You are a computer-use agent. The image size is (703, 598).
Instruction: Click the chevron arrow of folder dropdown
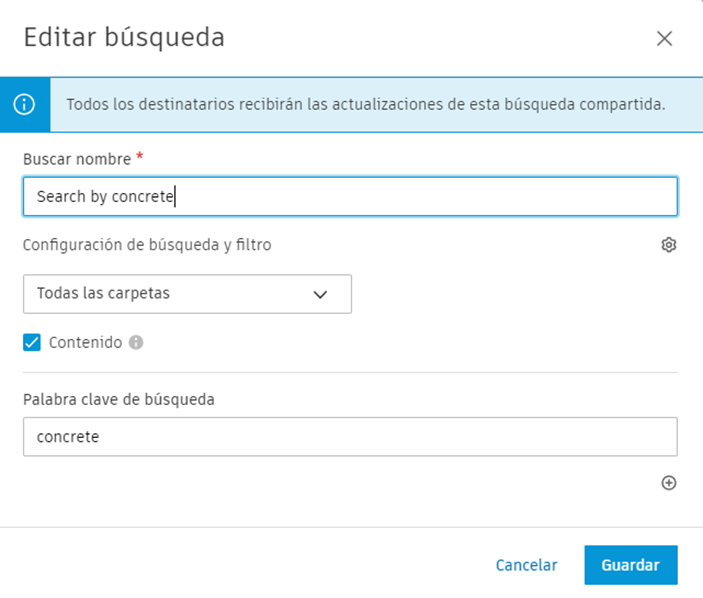click(320, 294)
